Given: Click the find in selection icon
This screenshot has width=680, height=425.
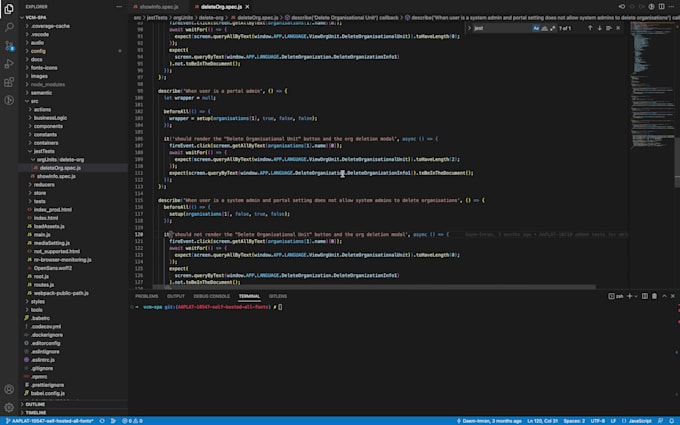Looking at the screenshot, I should tap(608, 28).
